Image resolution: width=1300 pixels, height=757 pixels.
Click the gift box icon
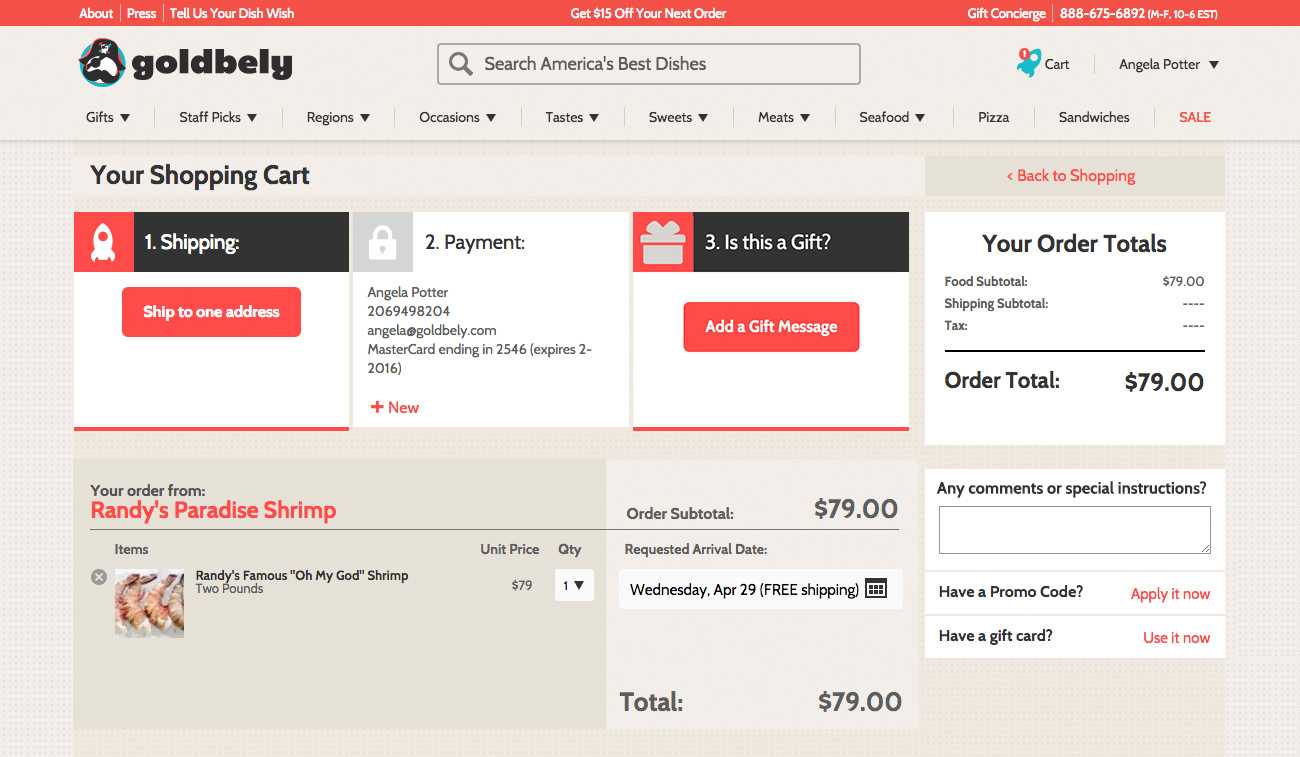(x=663, y=242)
